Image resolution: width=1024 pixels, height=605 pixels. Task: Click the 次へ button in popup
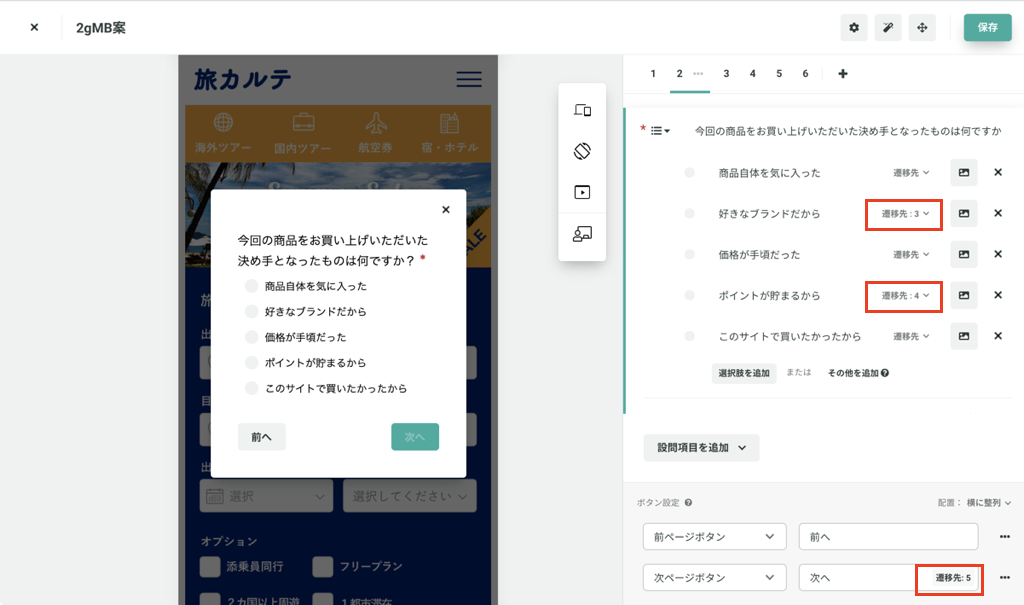(x=415, y=436)
